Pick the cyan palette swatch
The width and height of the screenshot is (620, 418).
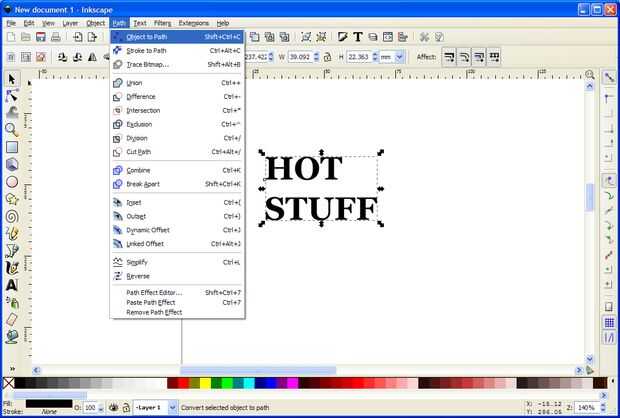pos(249,383)
